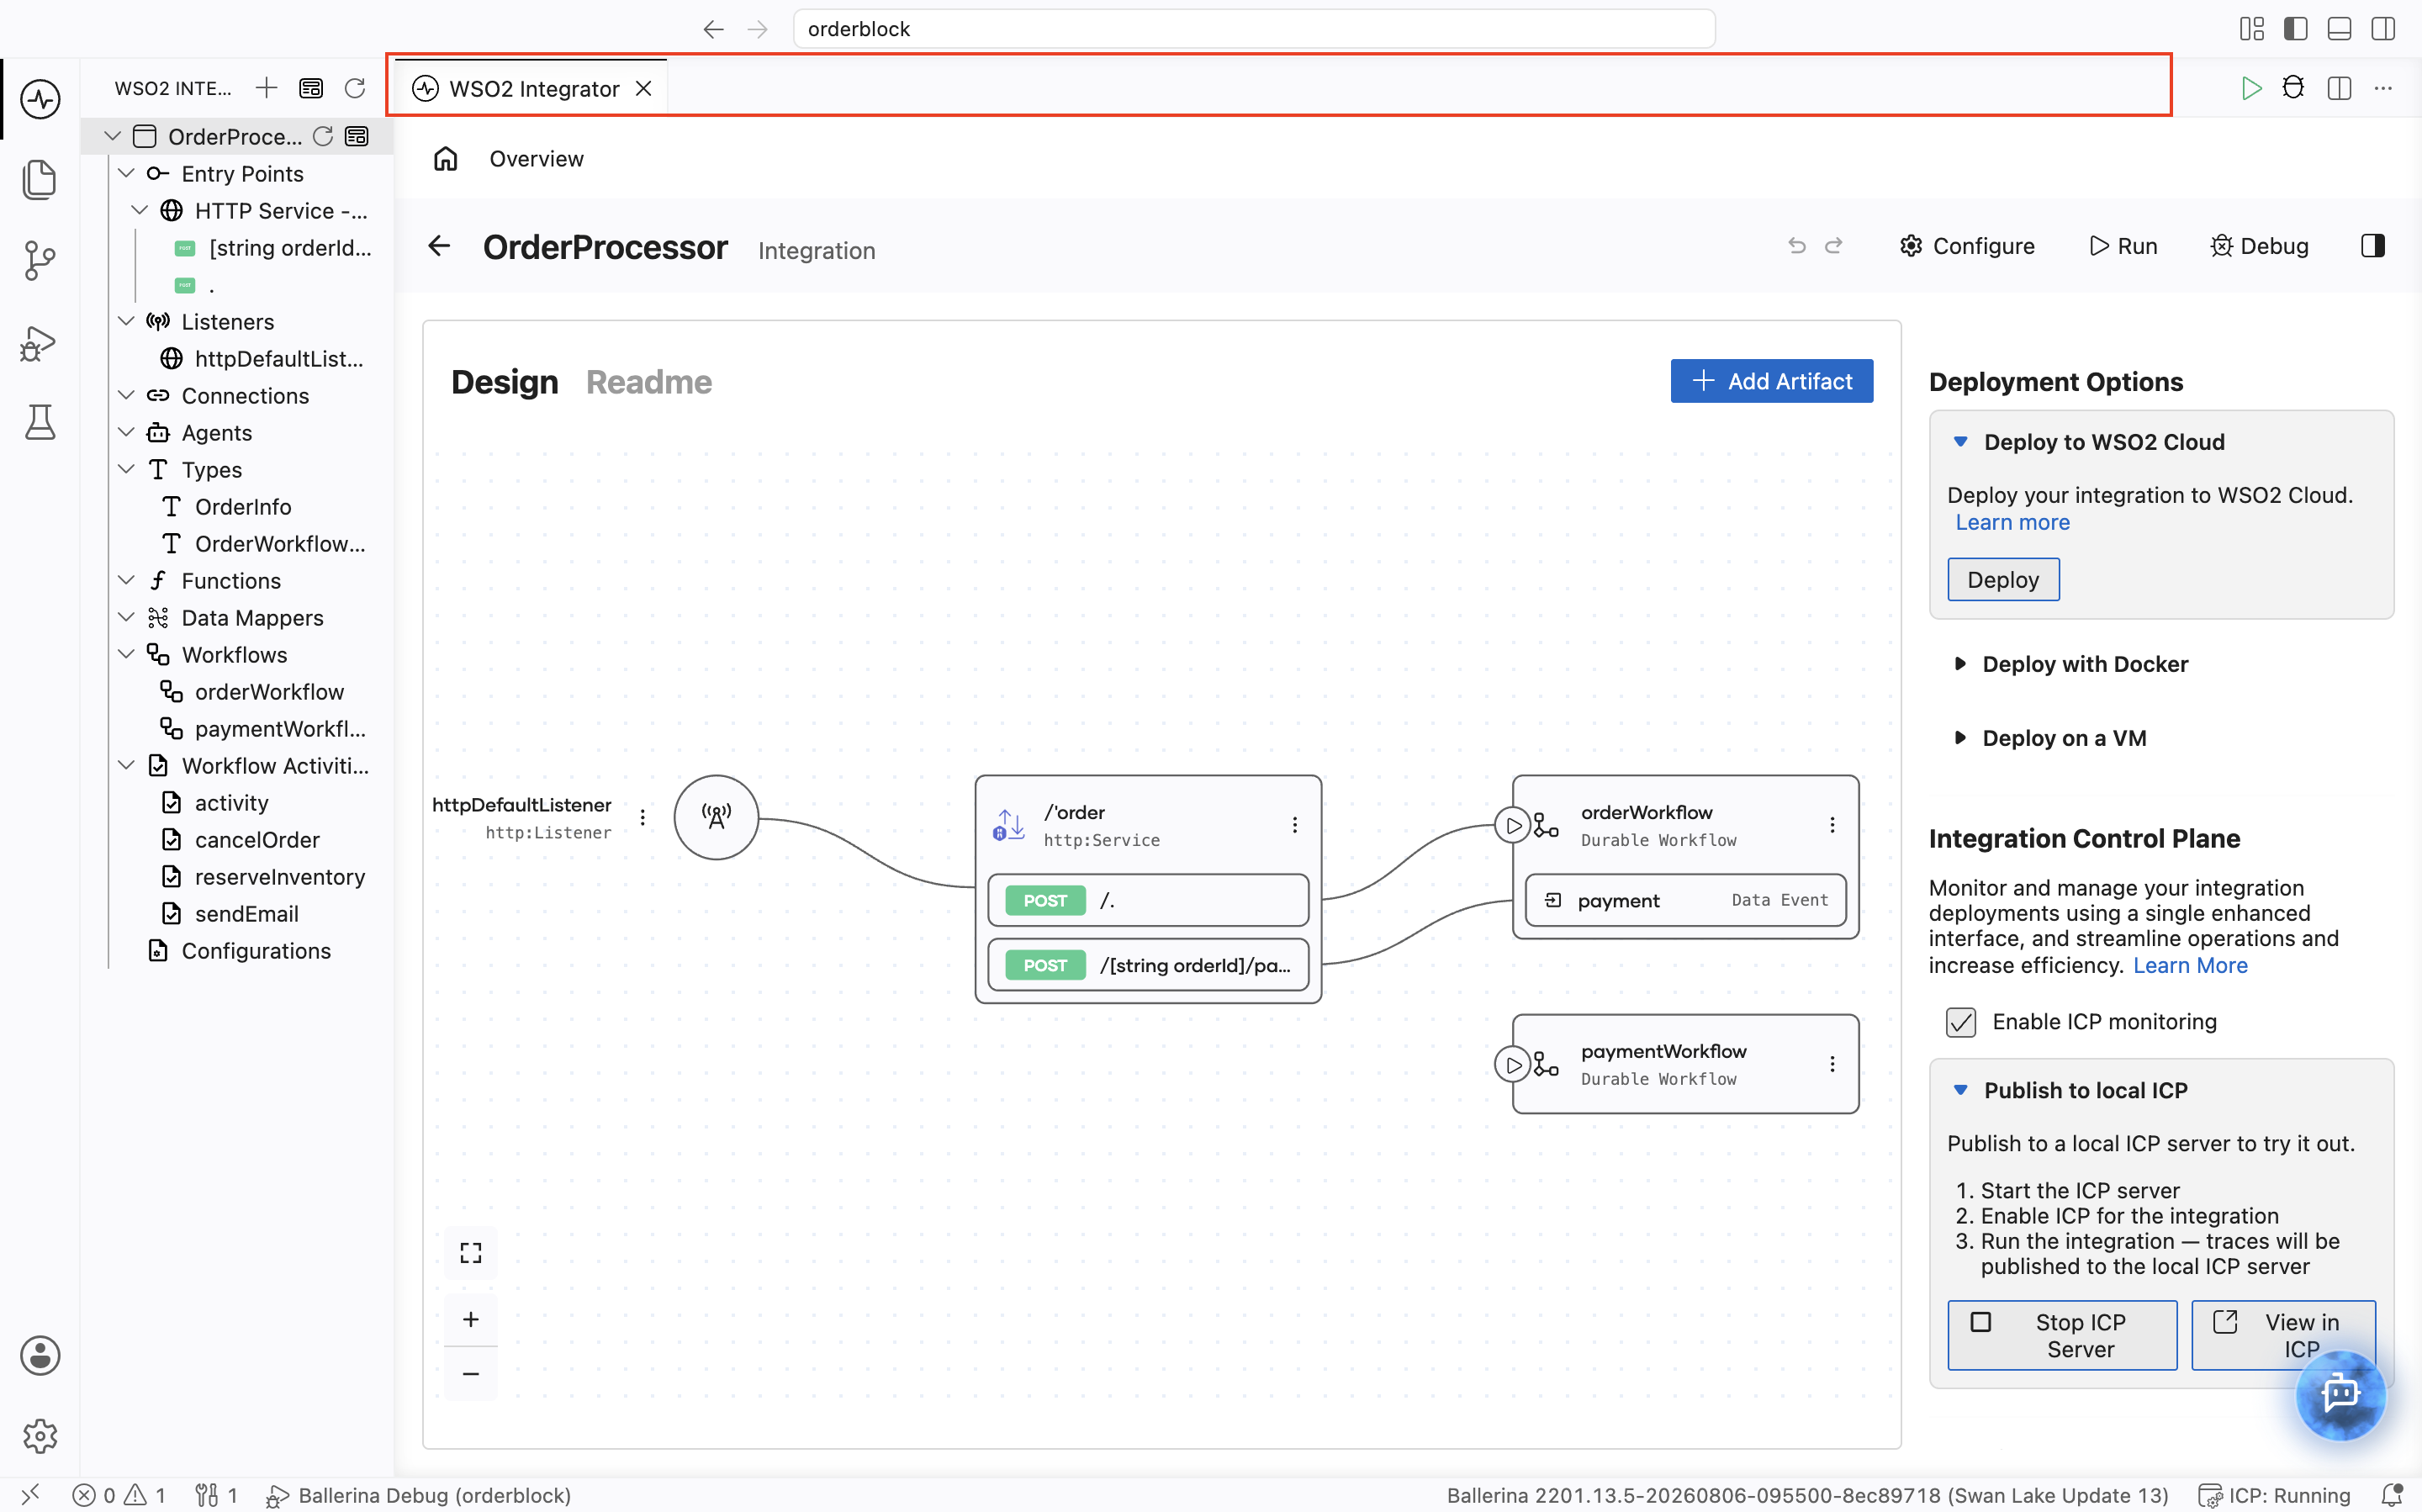This screenshot has height=1512, width=2422.
Task: Switch to the Readme tab
Action: [648, 382]
